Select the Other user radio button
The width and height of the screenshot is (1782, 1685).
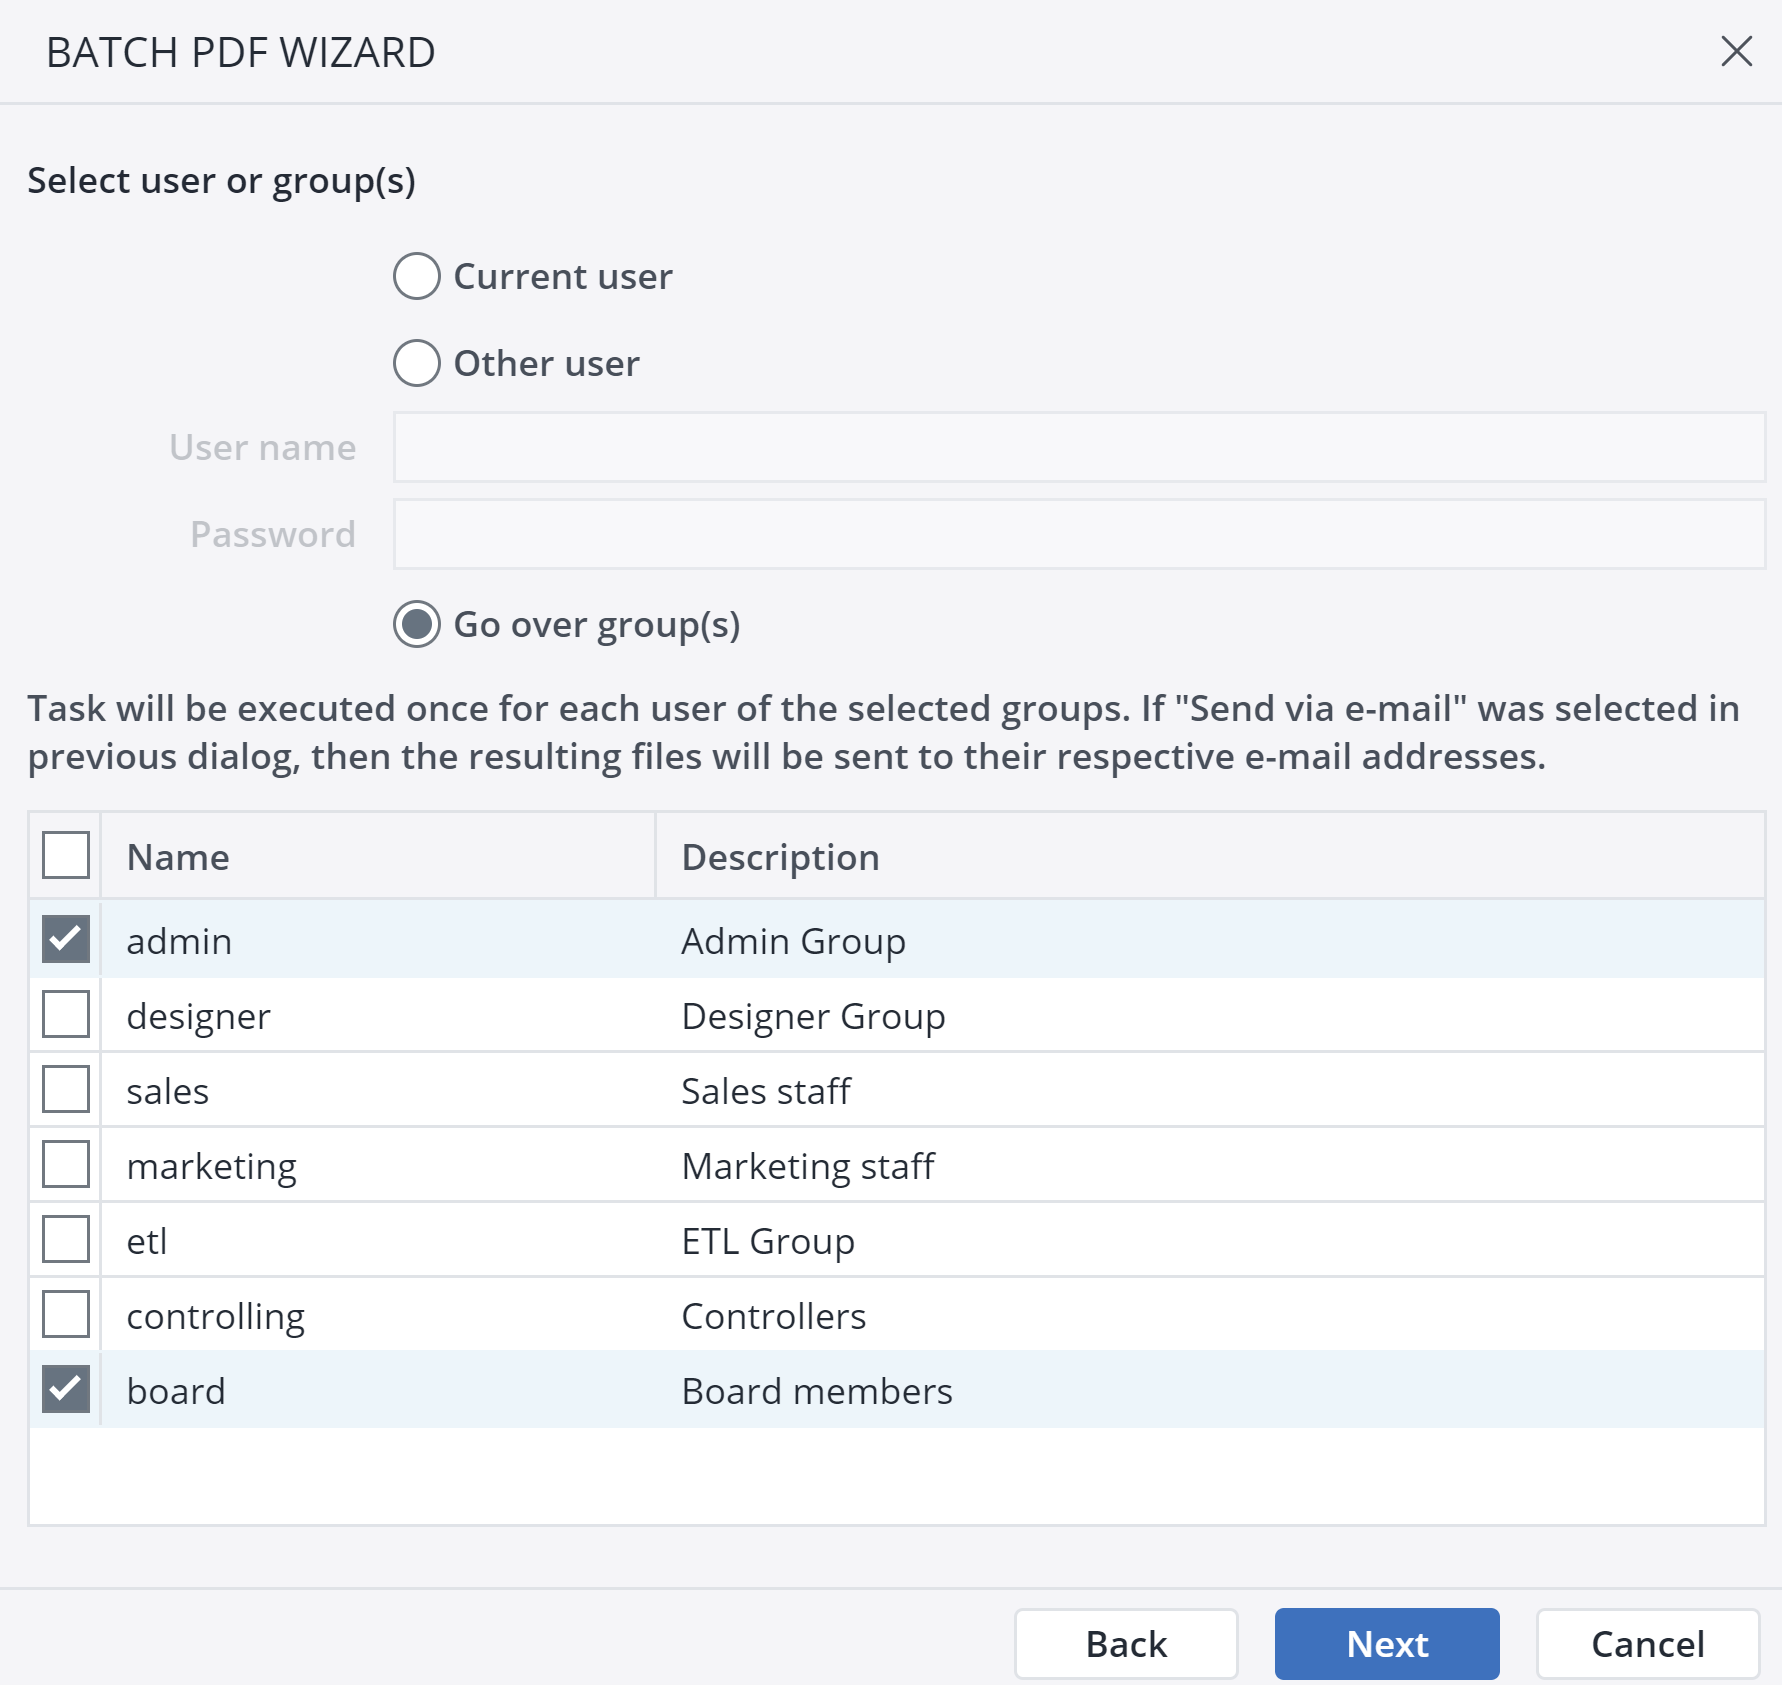[417, 363]
